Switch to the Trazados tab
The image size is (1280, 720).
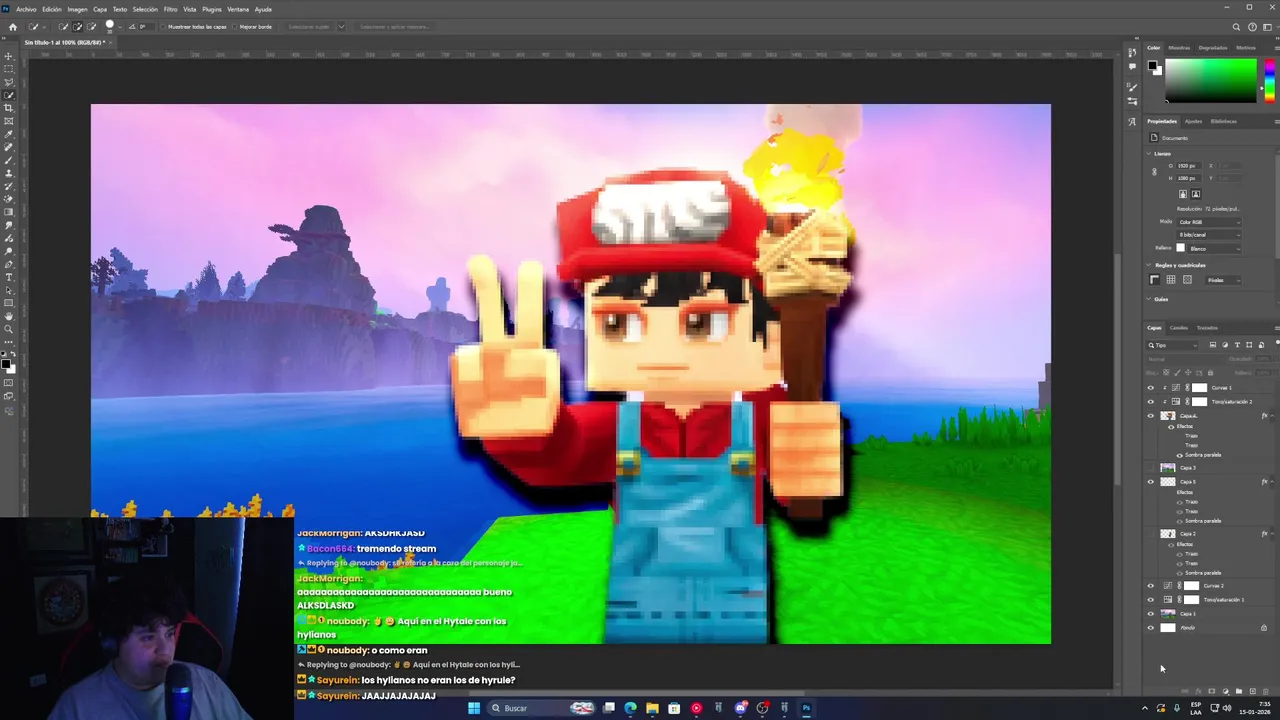pyautogui.click(x=1207, y=328)
